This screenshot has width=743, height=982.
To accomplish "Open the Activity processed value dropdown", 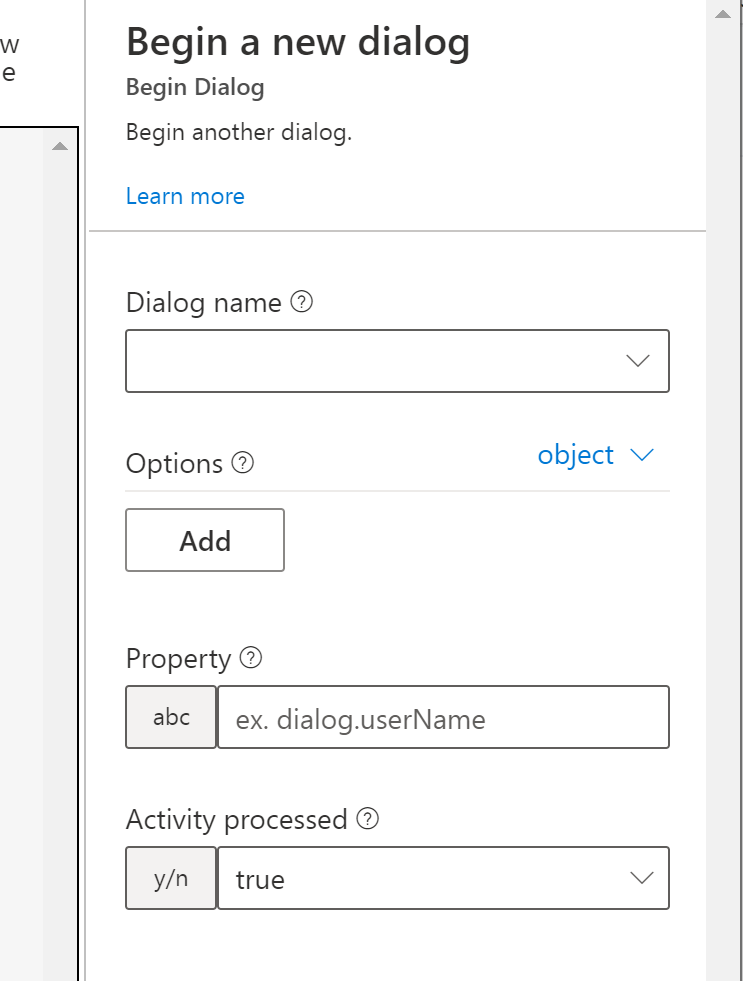I will coord(642,878).
